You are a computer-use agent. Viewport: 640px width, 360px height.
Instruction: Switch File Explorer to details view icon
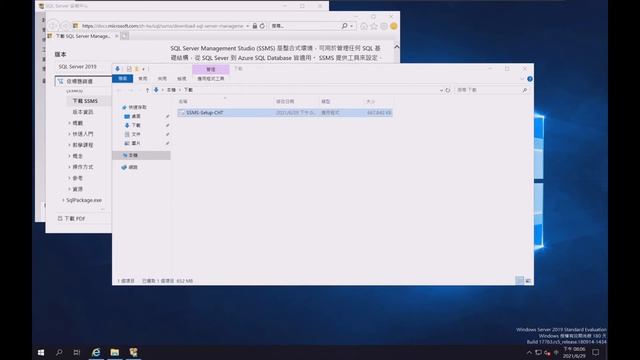pos(519,280)
